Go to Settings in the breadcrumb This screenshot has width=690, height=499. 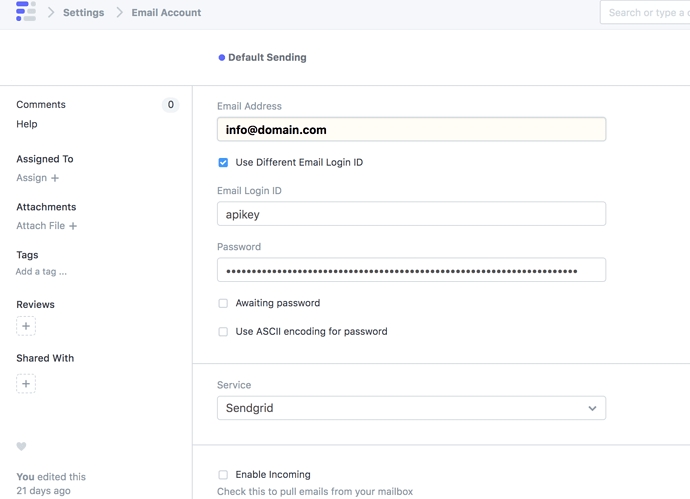83,13
